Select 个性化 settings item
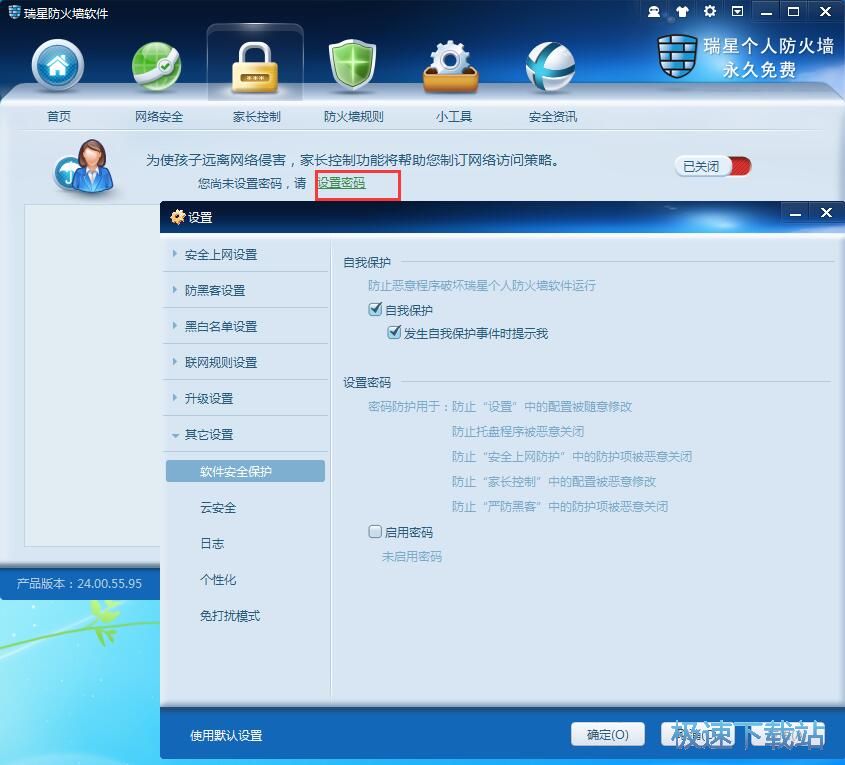The image size is (845, 765). [218, 580]
